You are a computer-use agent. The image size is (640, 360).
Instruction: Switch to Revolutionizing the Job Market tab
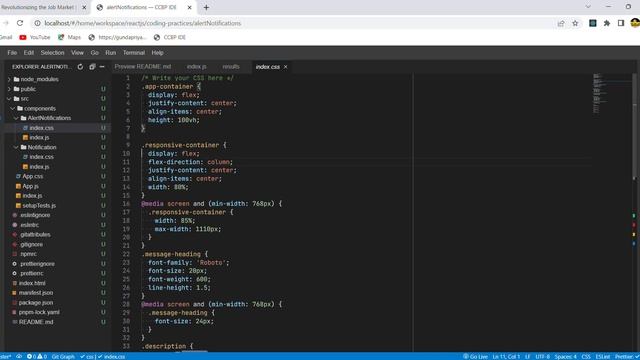coord(39,7)
